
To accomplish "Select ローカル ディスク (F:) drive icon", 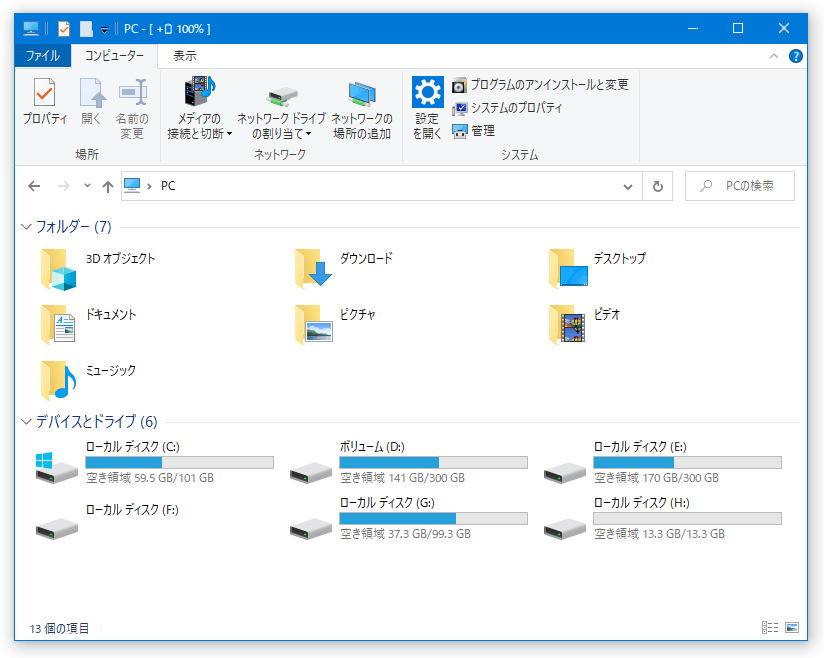I will tap(57, 528).
